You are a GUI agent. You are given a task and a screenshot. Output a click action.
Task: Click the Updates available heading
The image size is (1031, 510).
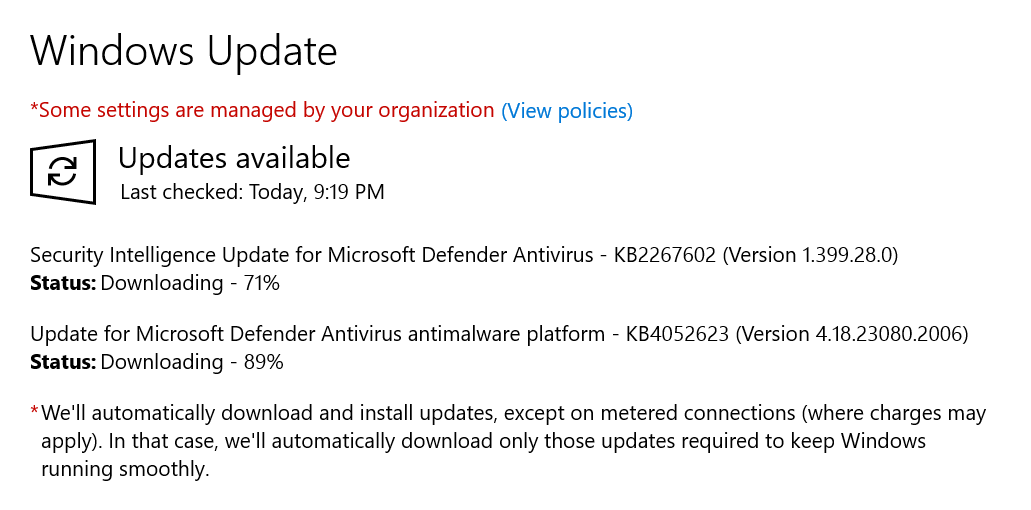click(x=234, y=158)
